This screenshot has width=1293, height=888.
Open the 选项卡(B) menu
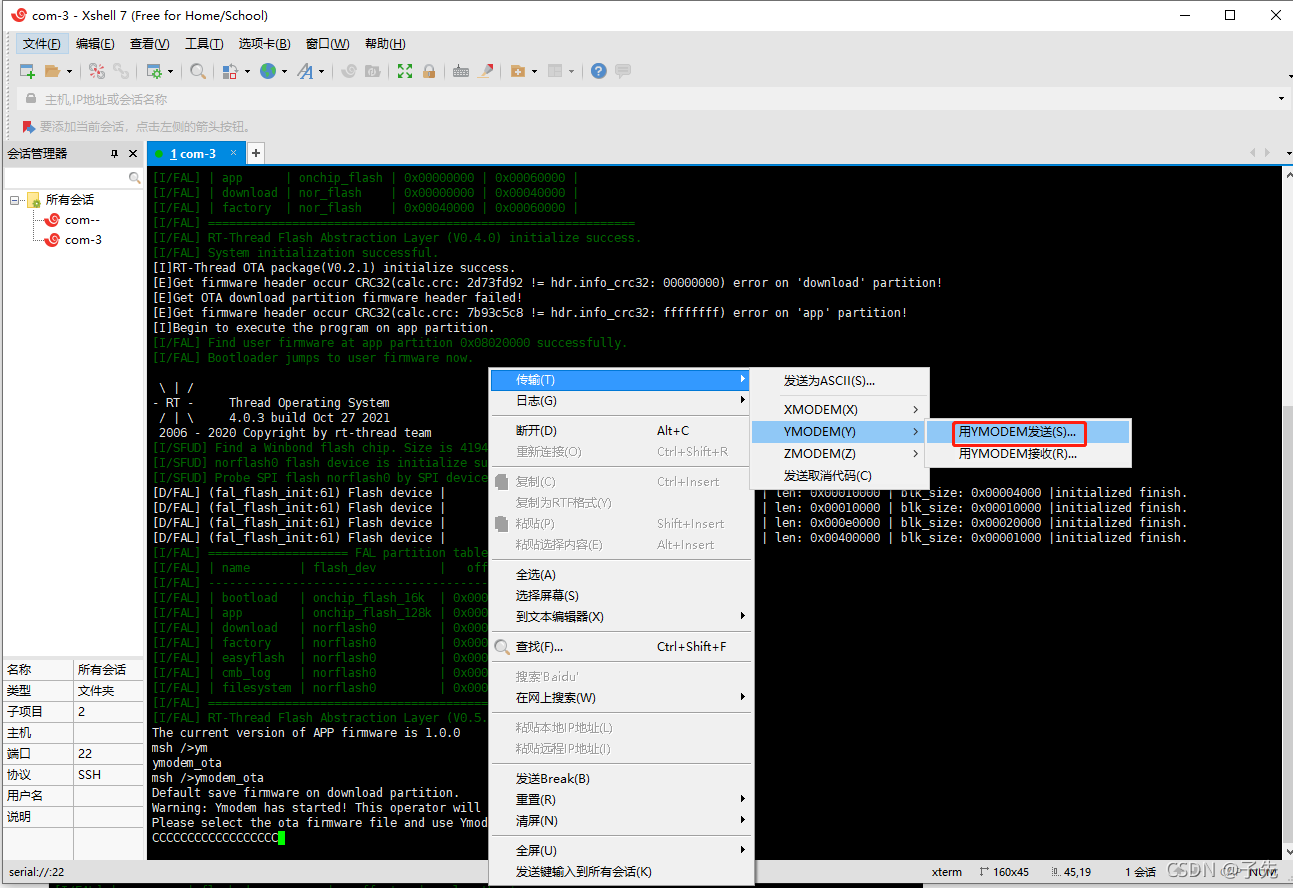(x=264, y=44)
